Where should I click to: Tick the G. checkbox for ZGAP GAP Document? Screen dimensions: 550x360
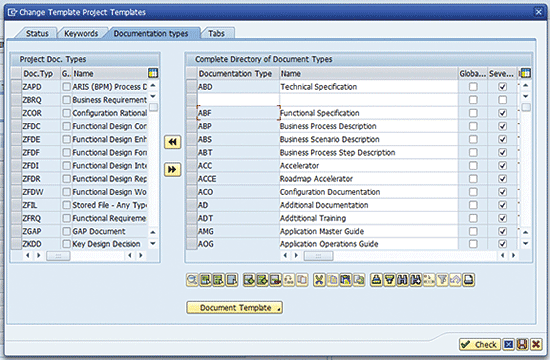tap(66, 231)
